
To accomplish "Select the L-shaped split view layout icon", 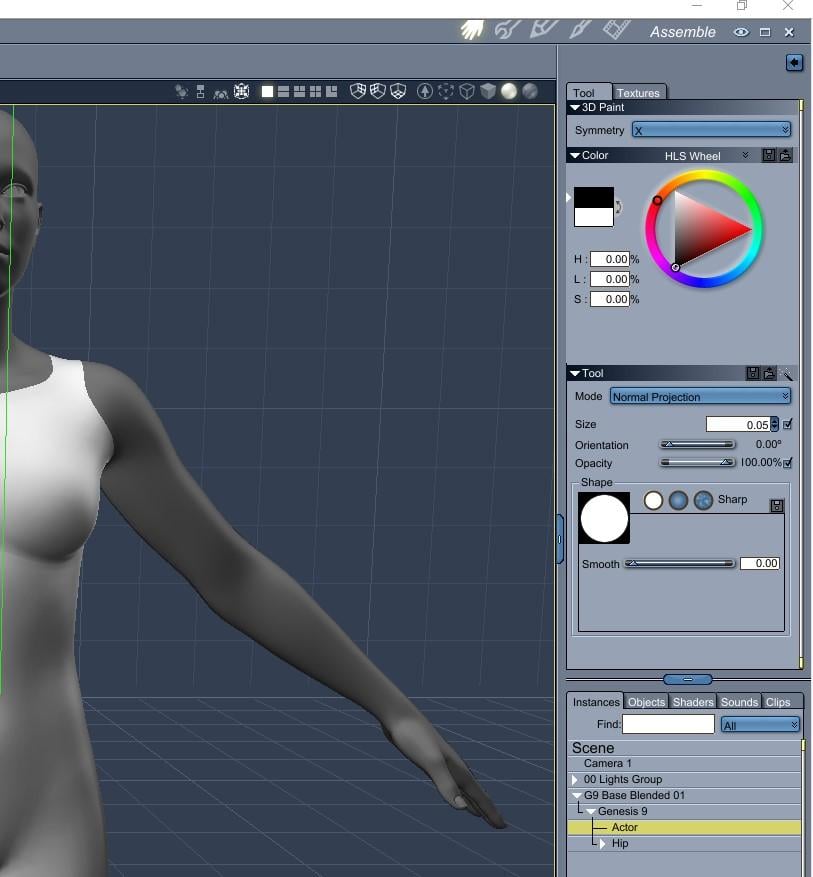I will [x=332, y=91].
